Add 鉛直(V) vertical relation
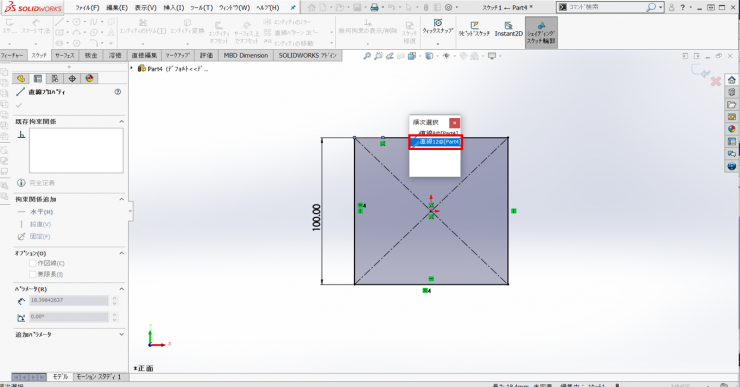This screenshot has width=740, height=387. 34,224
